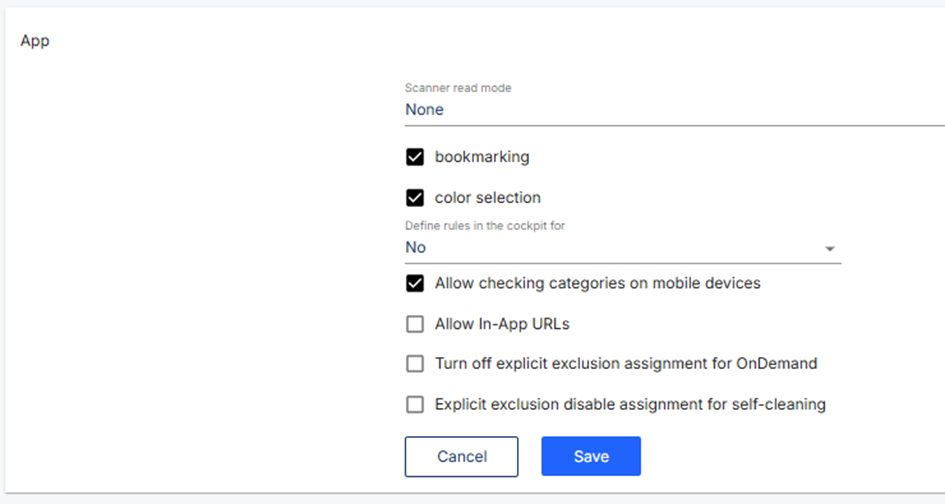Click the 'Scanner read mode' caption

point(458,88)
